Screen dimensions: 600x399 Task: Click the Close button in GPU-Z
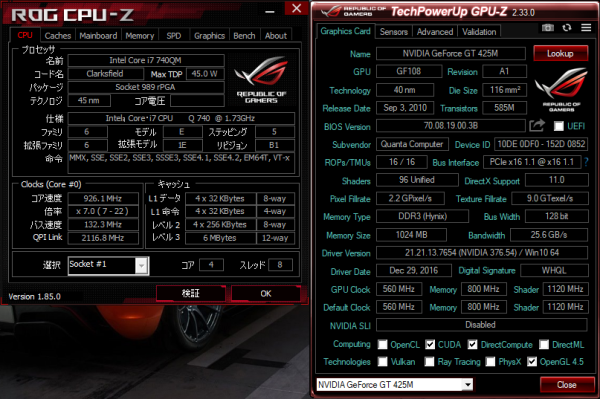click(567, 384)
